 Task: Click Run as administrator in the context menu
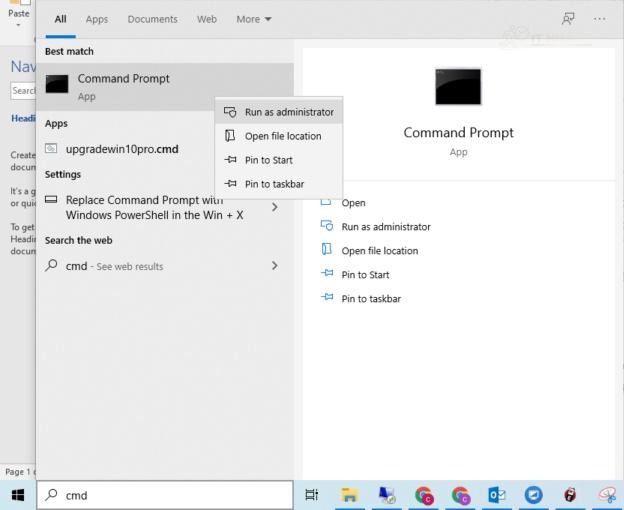pyautogui.click(x=288, y=112)
